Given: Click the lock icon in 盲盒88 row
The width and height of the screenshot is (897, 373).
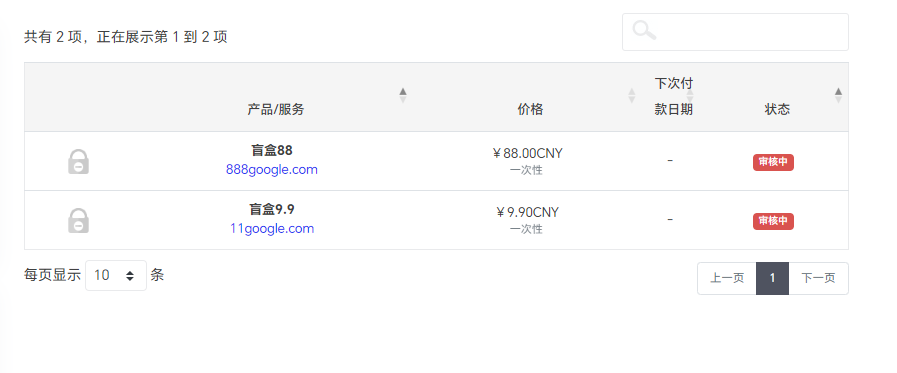Looking at the screenshot, I should pyautogui.click(x=78, y=161).
